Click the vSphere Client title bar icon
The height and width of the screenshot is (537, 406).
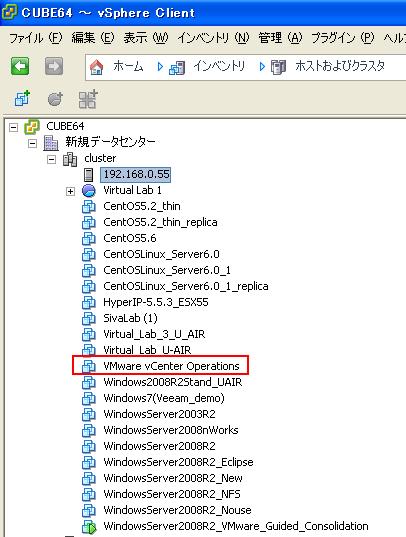tap(9, 12)
